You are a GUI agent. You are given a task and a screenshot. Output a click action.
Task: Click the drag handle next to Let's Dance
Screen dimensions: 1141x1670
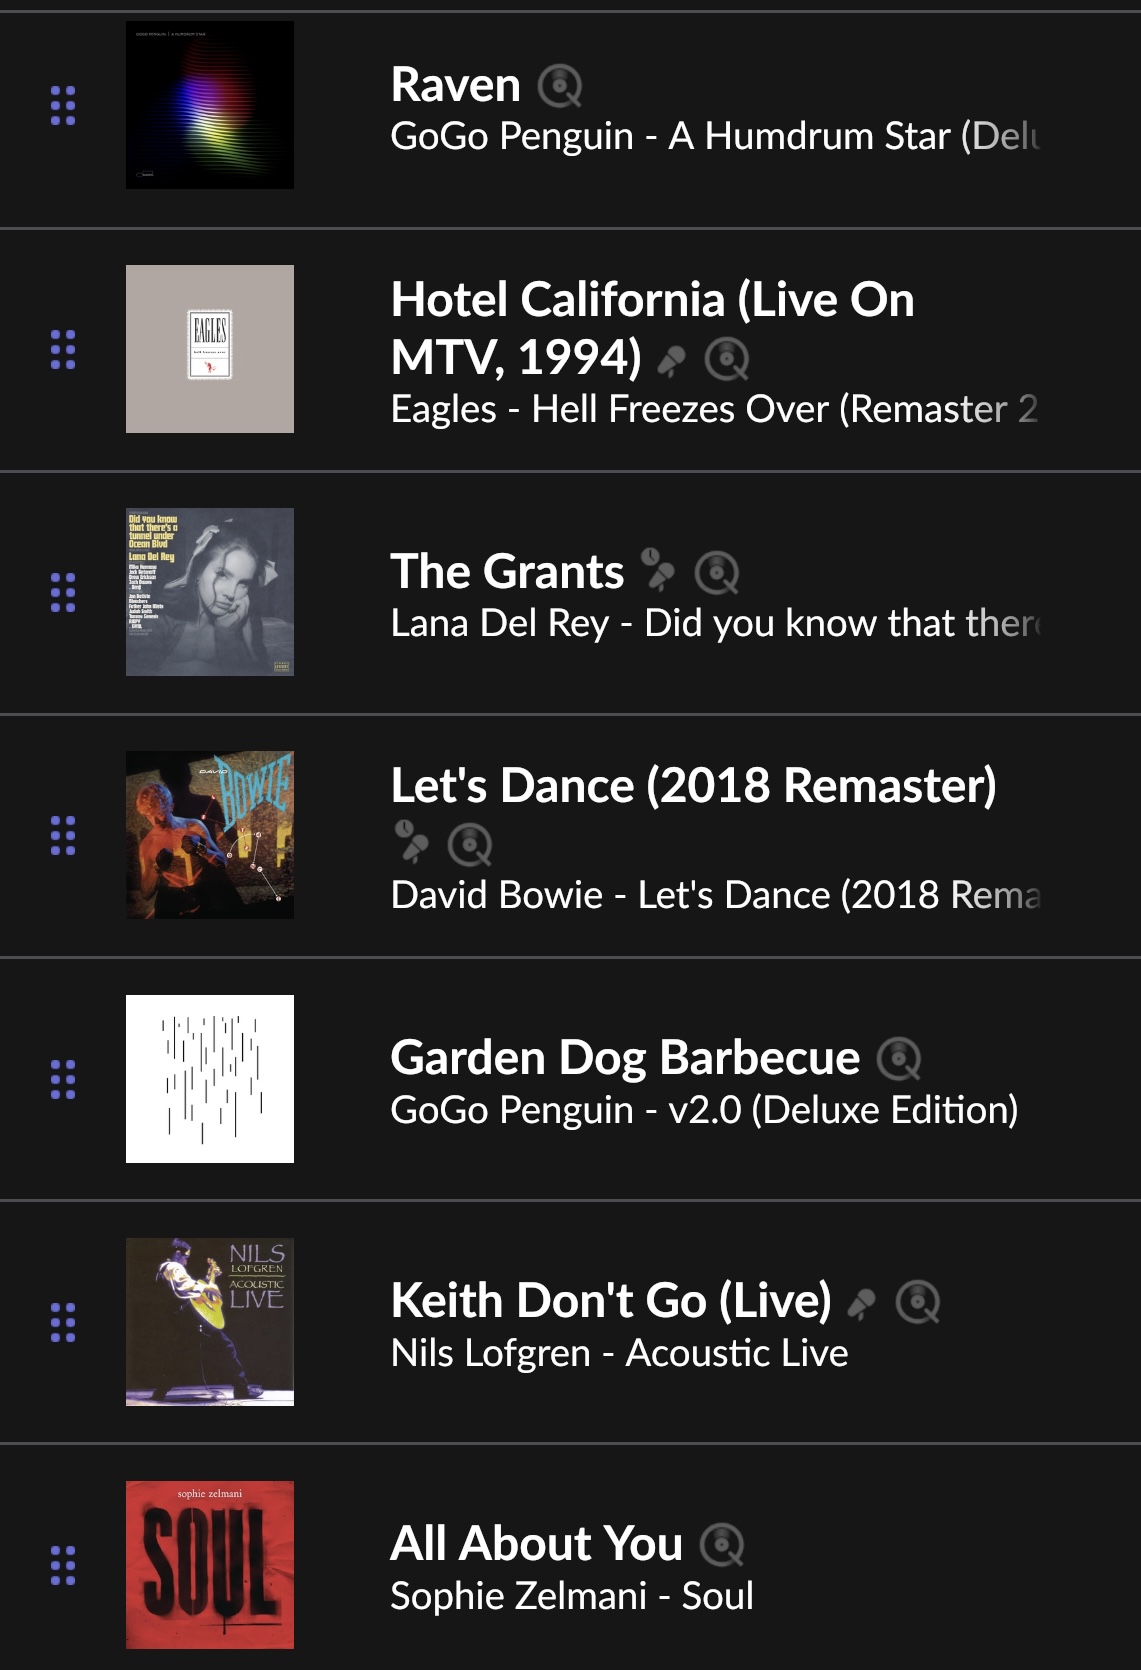63,835
